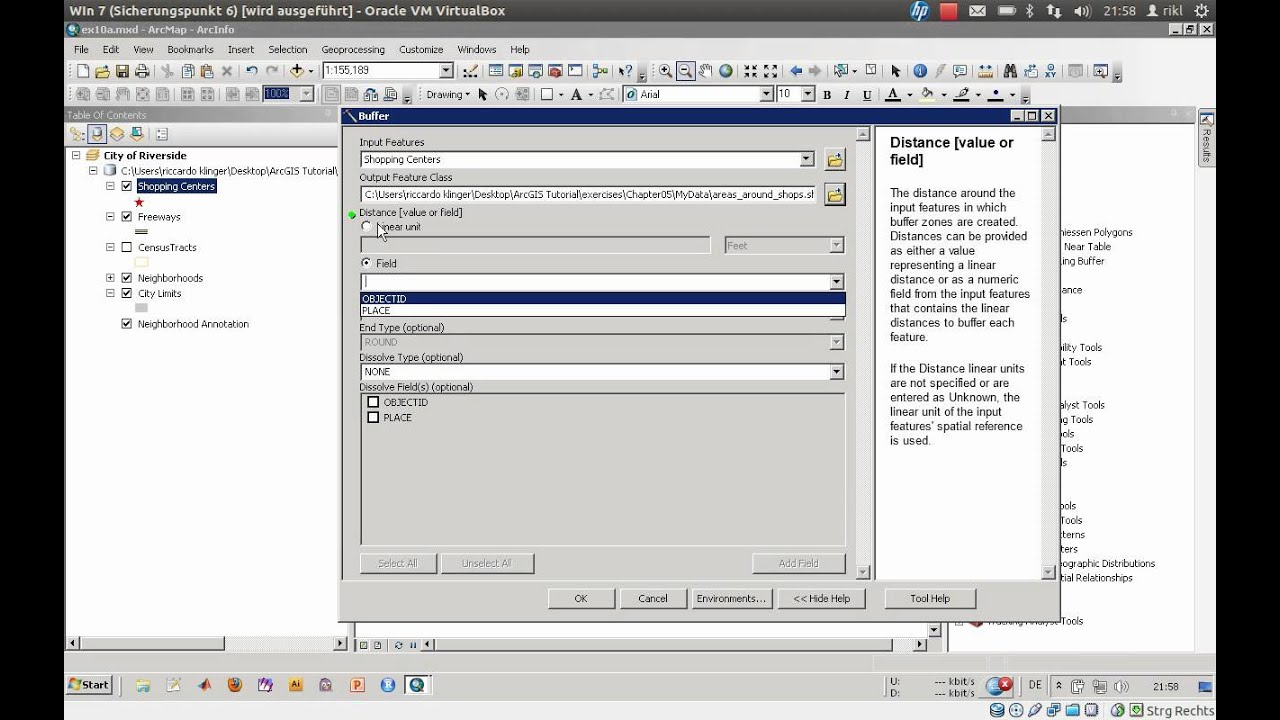Choose OBJECTID from the field list
The height and width of the screenshot is (720, 1280).
[x=603, y=299]
